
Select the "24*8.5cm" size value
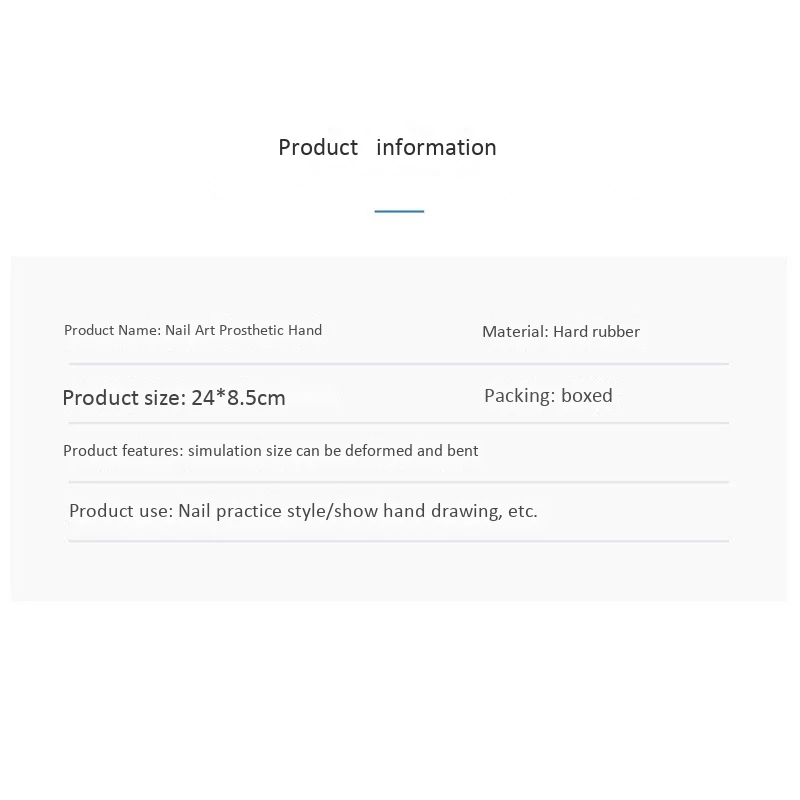238,398
